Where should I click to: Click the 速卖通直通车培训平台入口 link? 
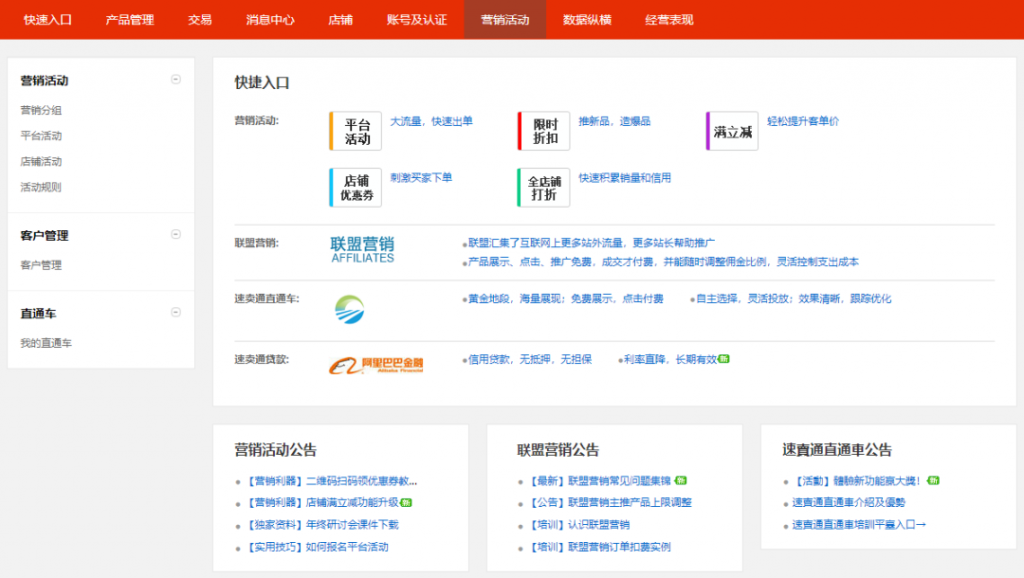click(x=858, y=525)
